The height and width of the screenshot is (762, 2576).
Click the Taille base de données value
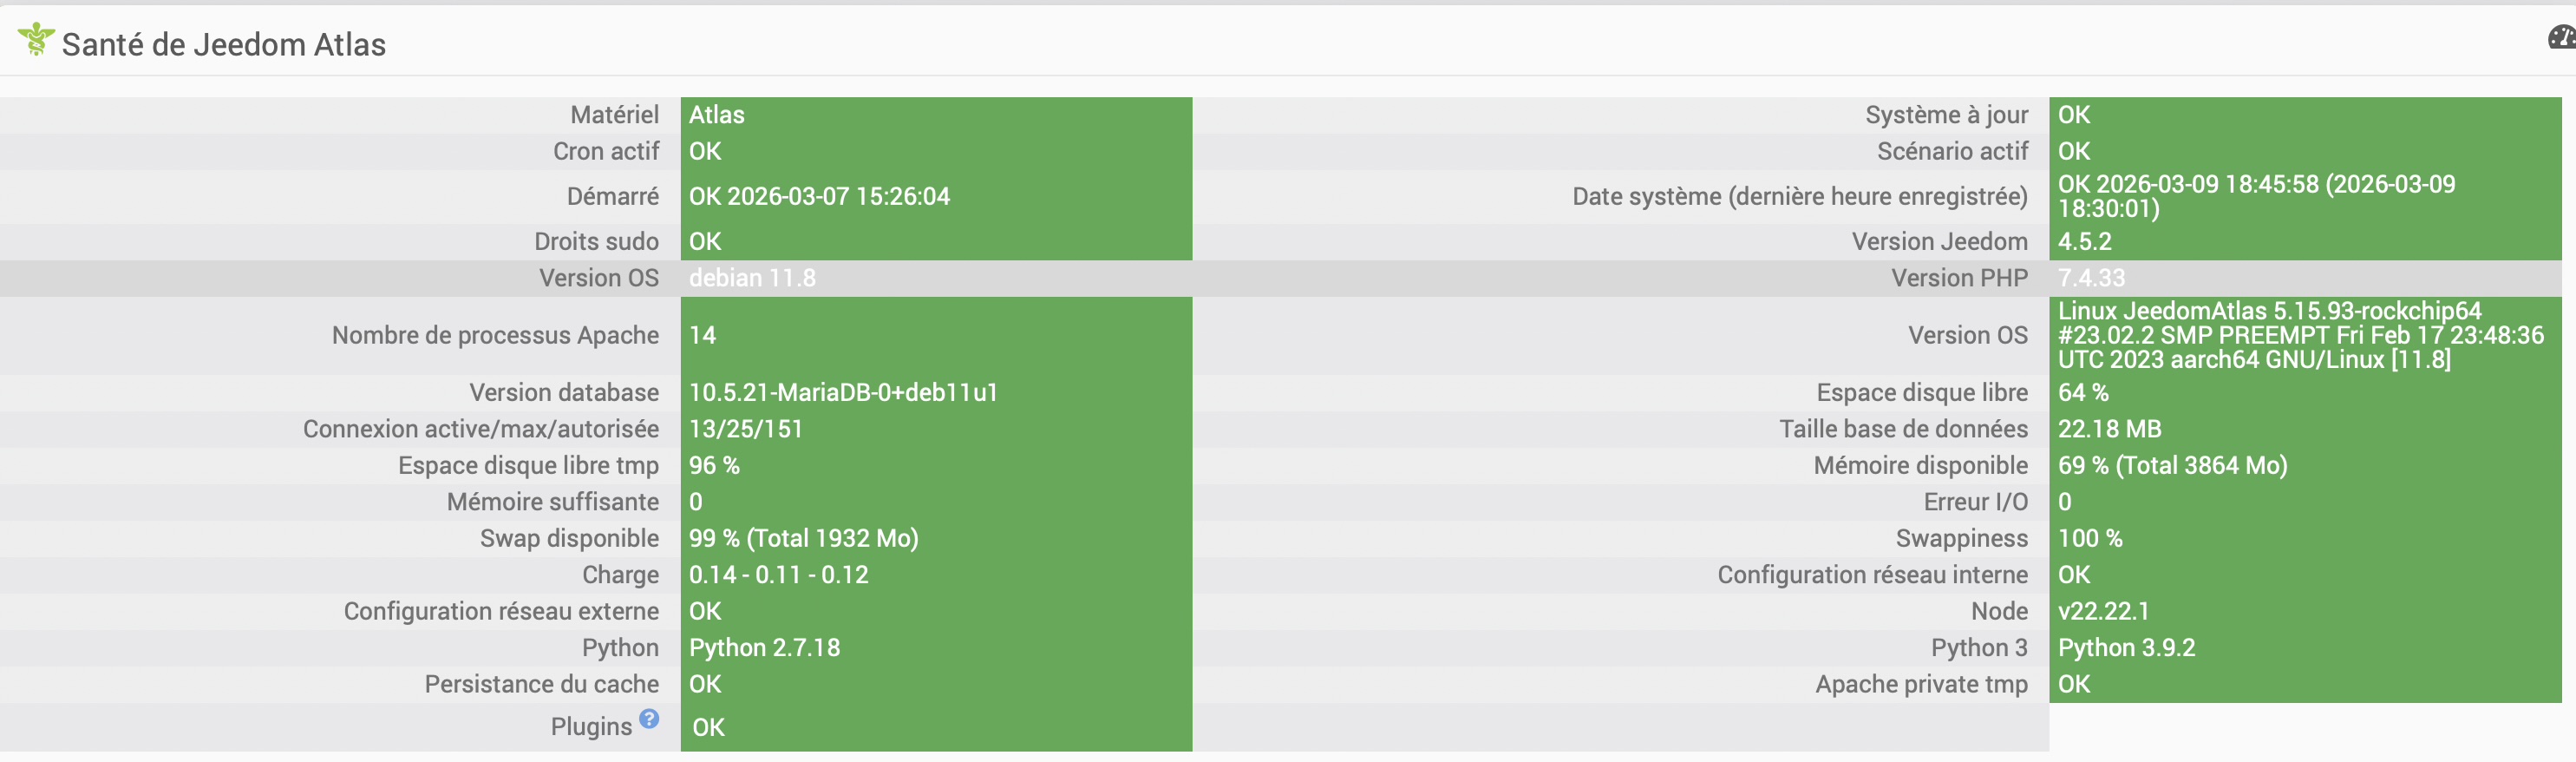[2109, 429]
